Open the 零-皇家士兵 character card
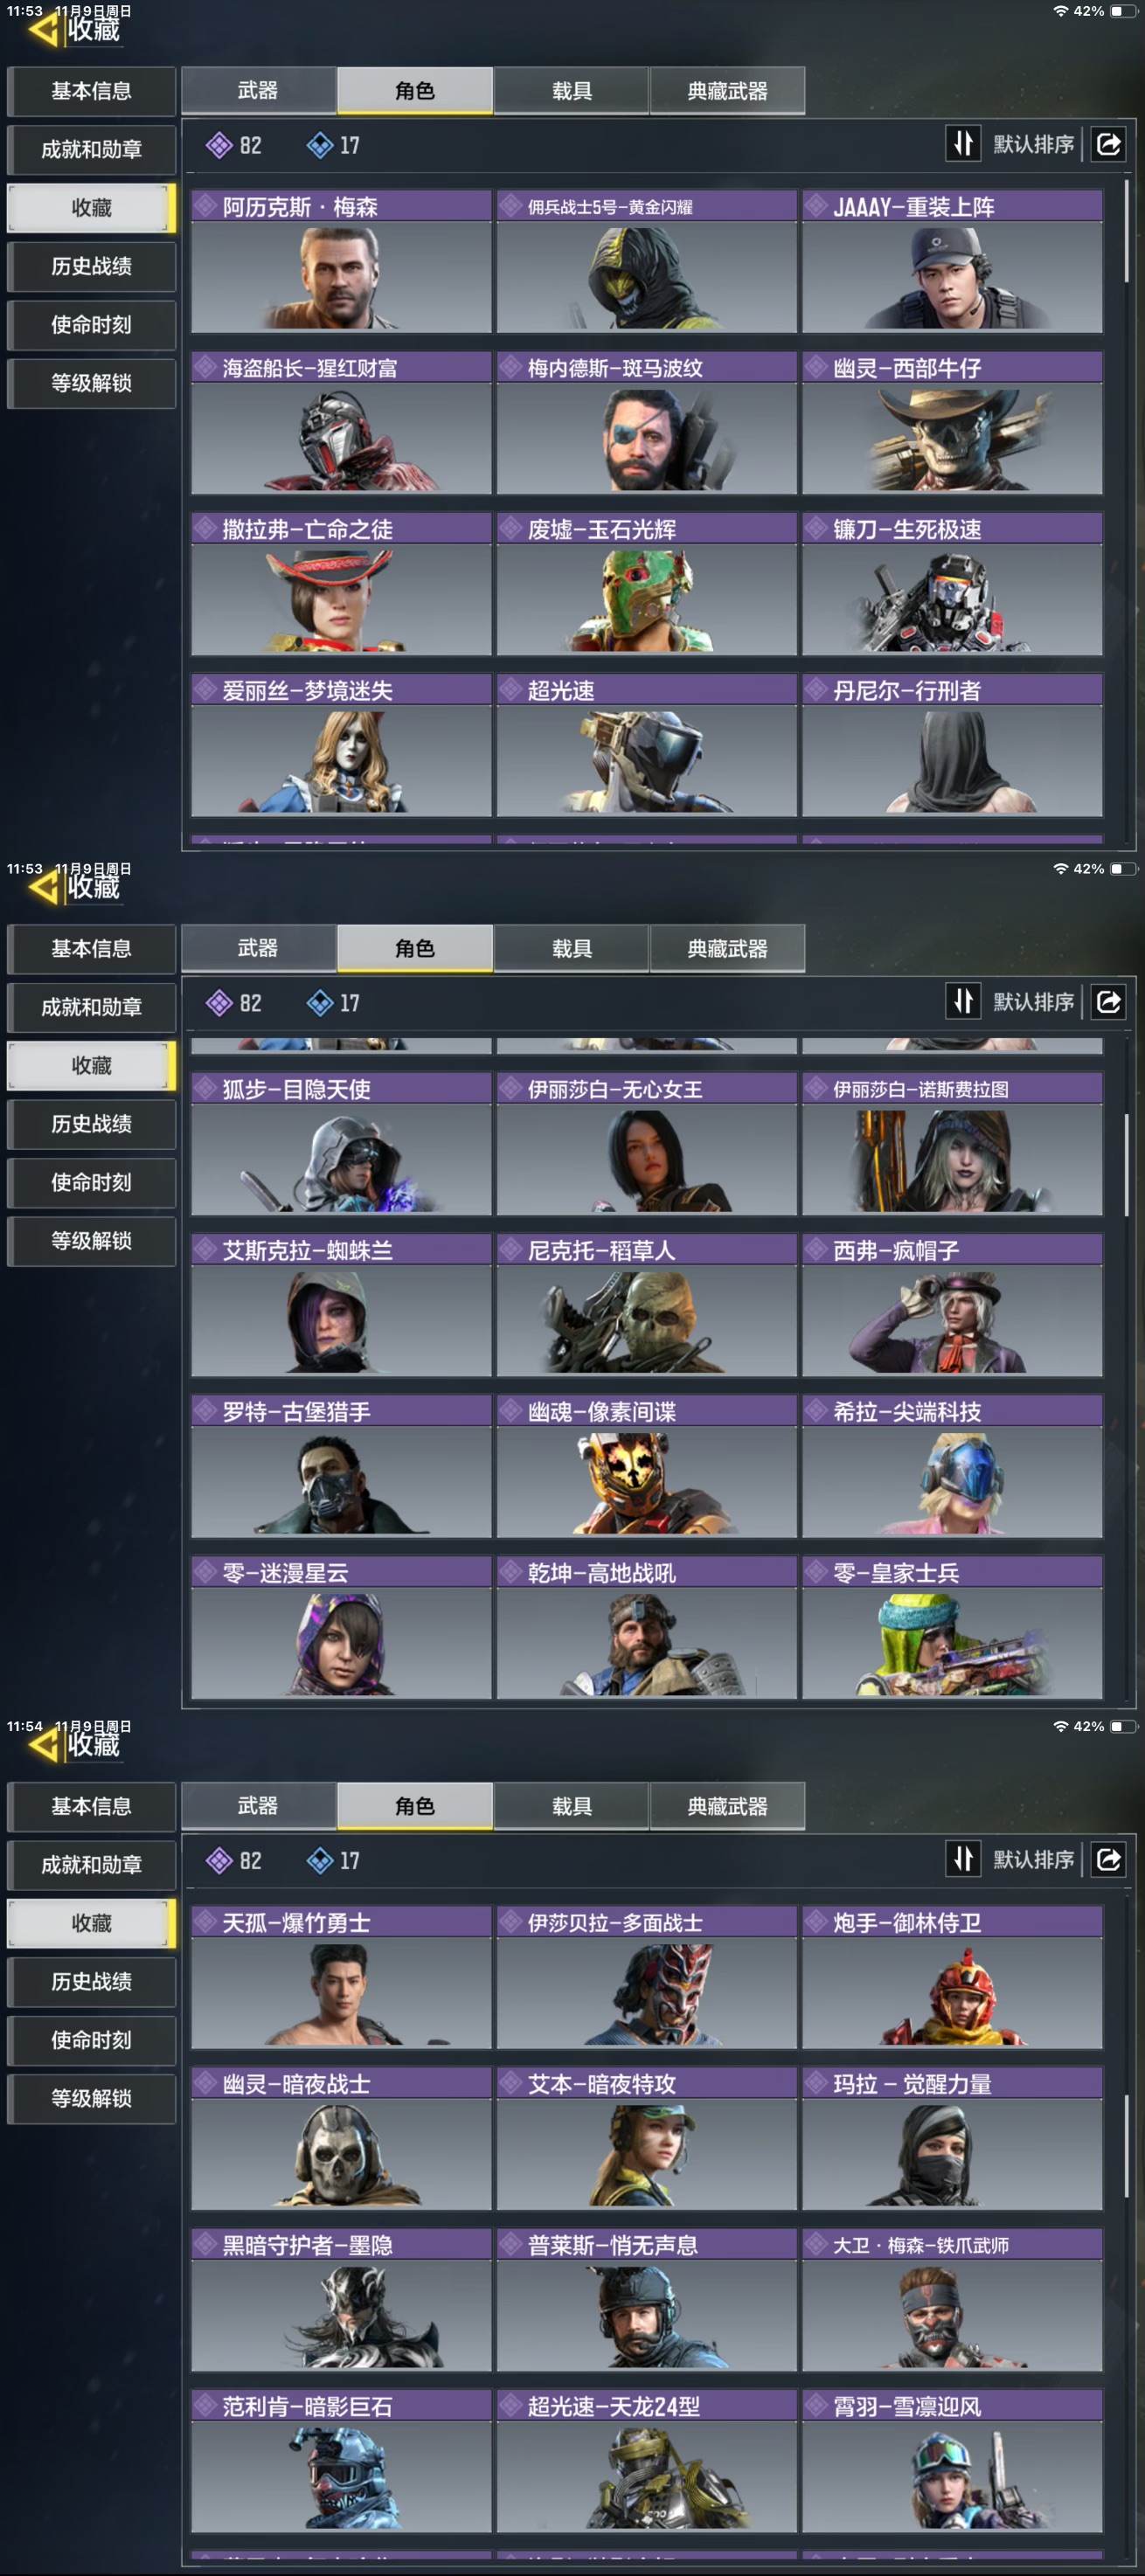This screenshot has width=1145, height=2576. 952,1627
